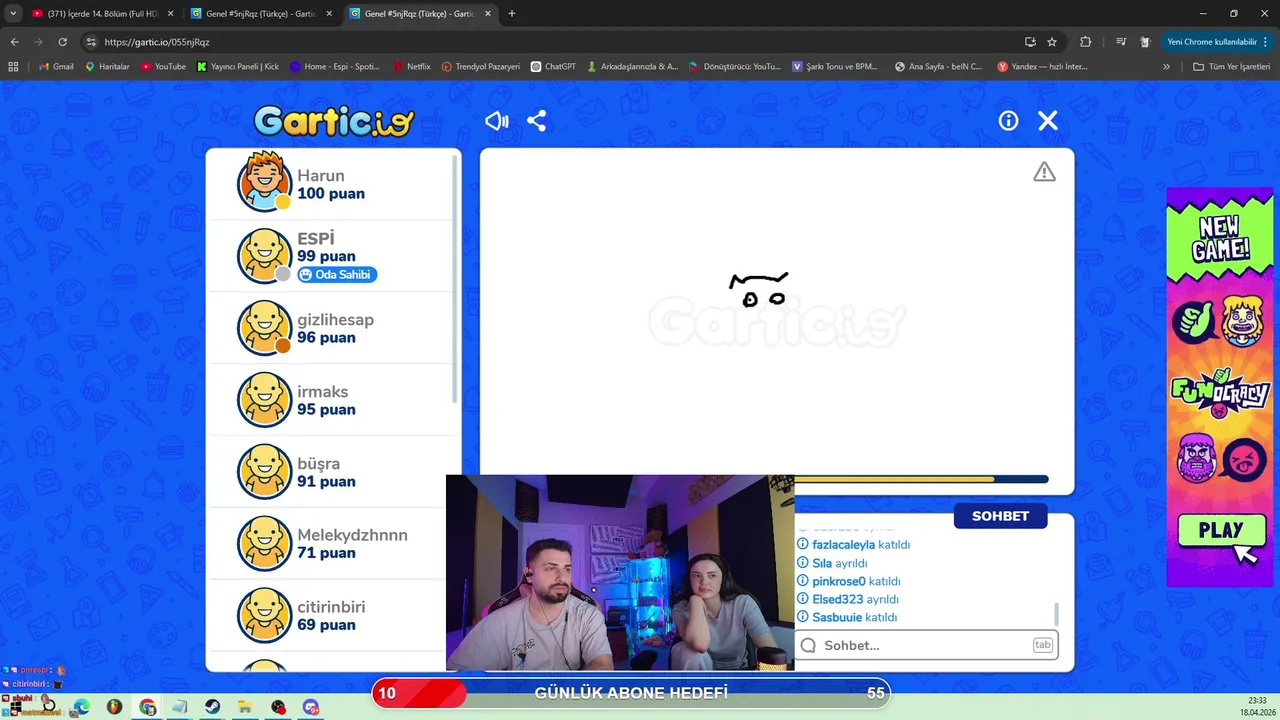Click the New Game ad banner title

click(x=1220, y=238)
